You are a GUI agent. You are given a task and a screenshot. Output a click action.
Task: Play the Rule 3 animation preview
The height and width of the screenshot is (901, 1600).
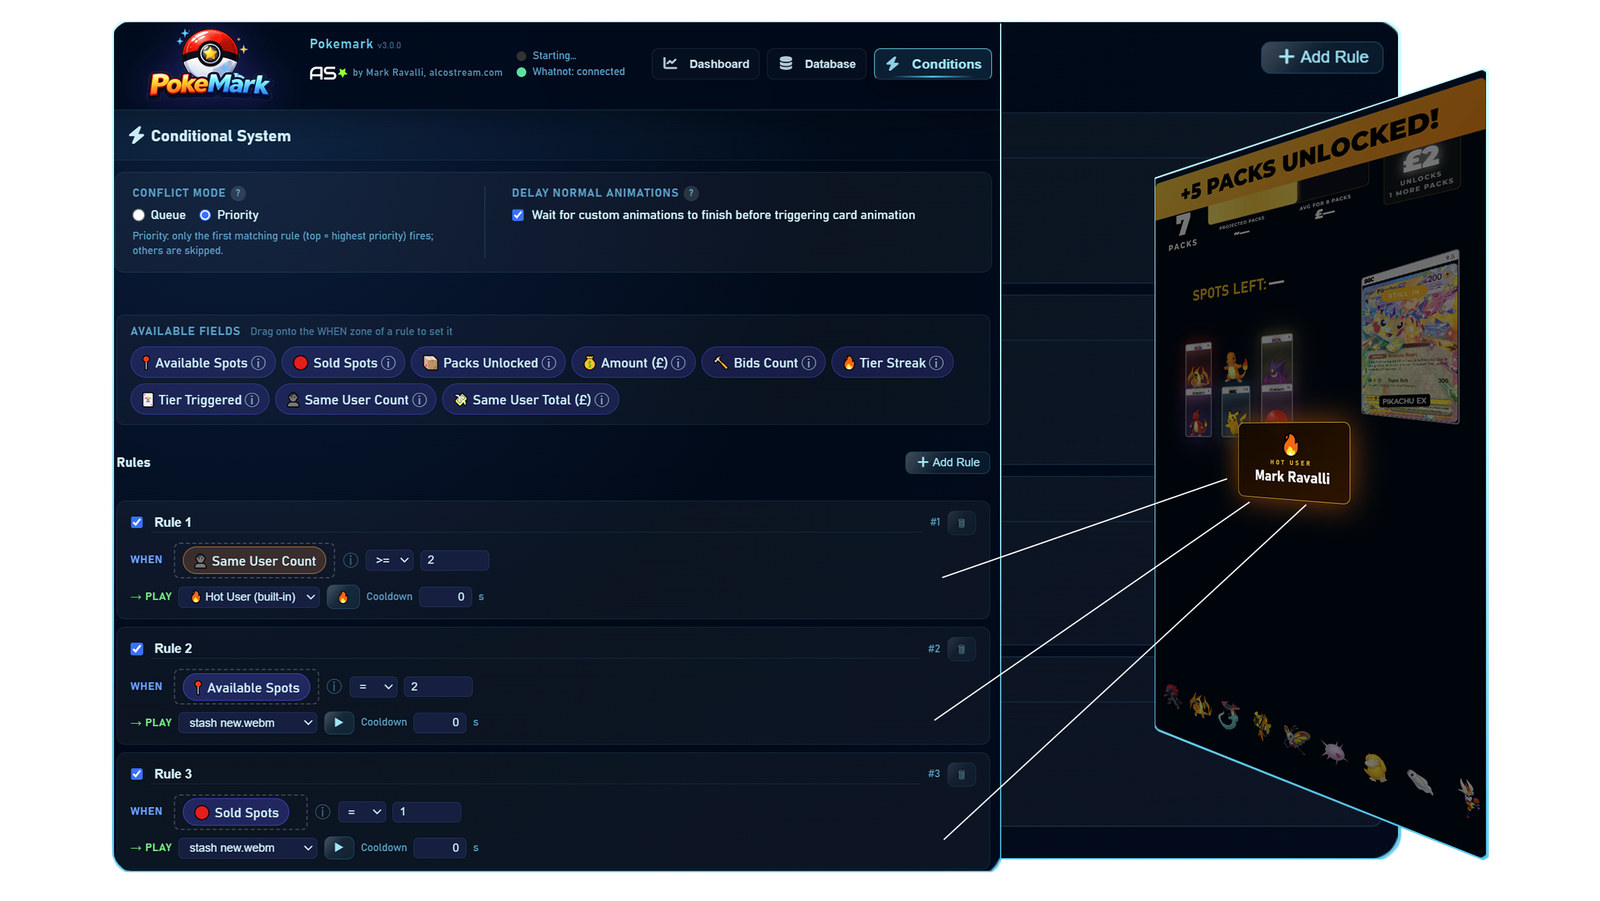[339, 848]
